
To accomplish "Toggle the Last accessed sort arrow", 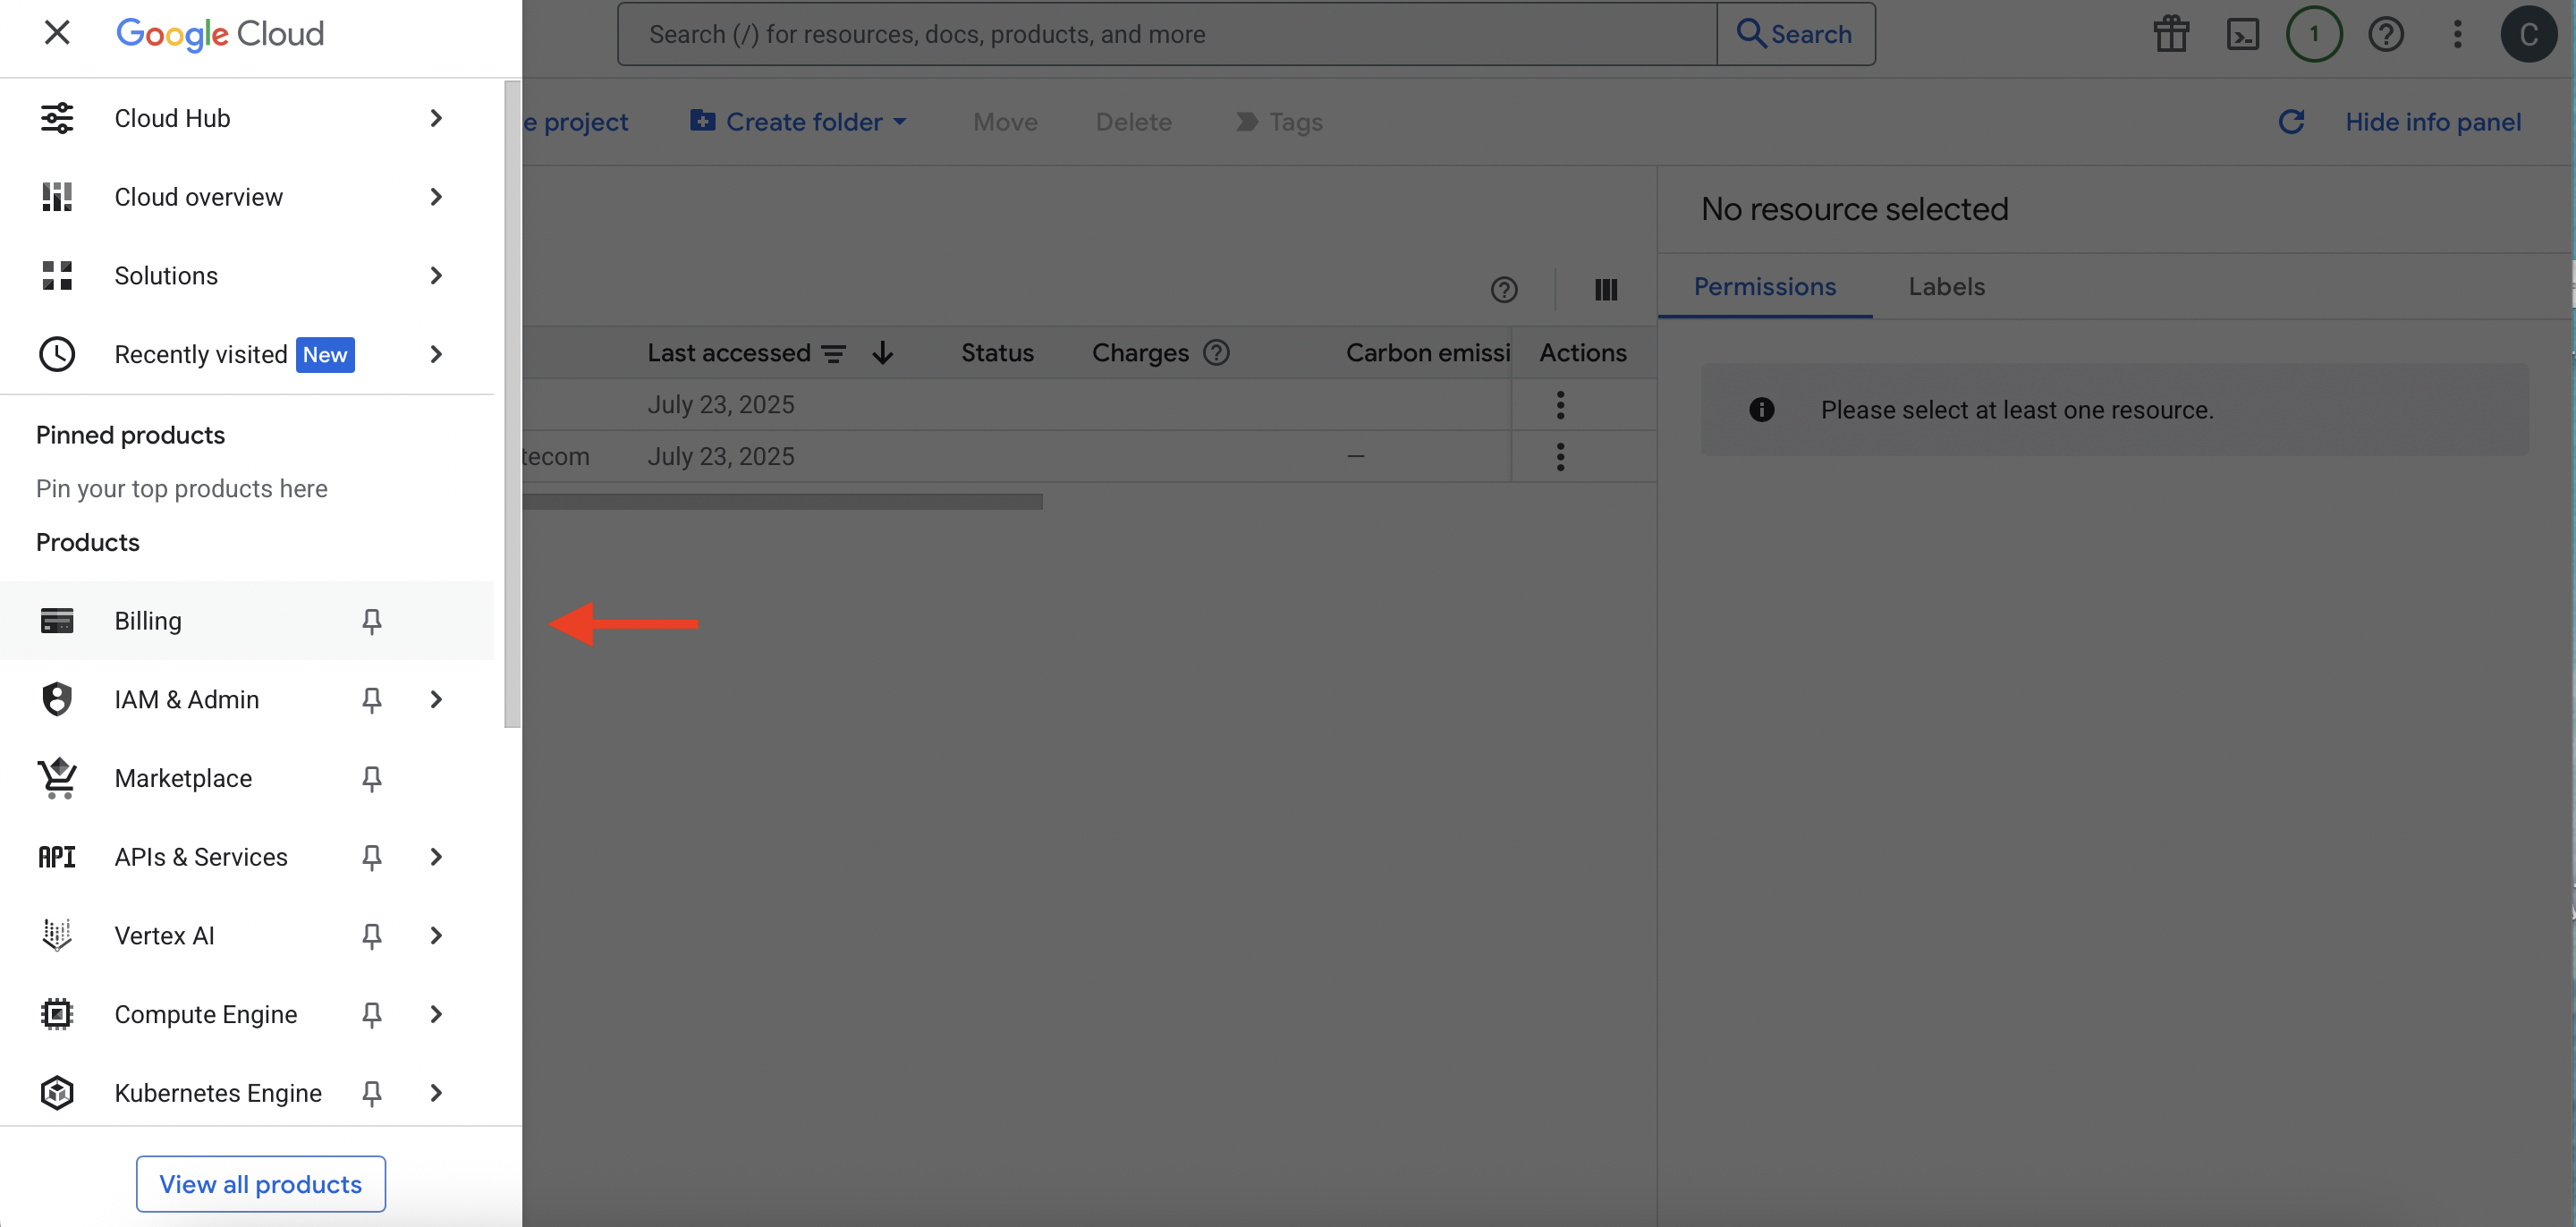I will click(882, 353).
